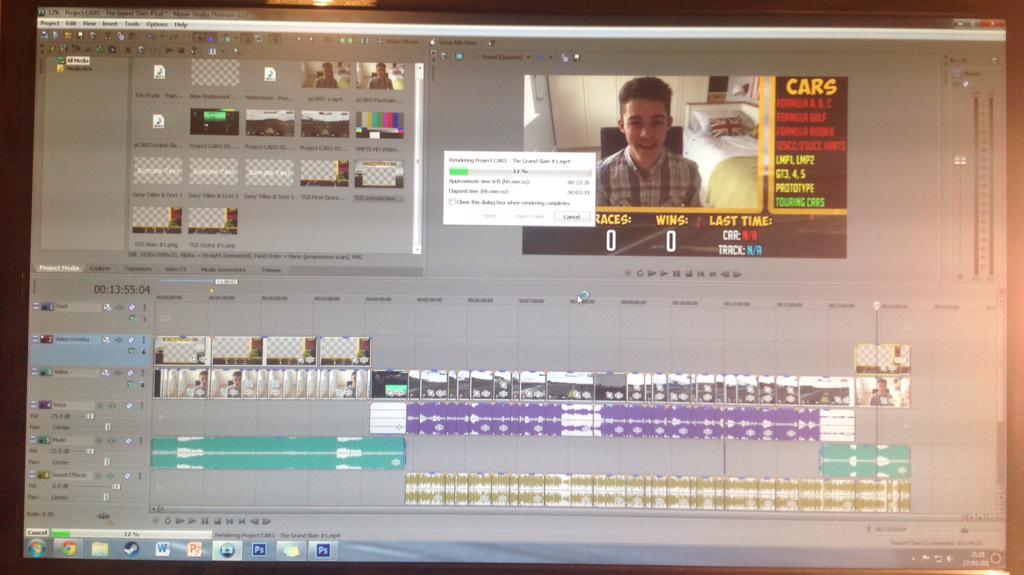This screenshot has height=575, width=1024.
Task: Open Microsoft Word from the taskbar
Action: (x=163, y=550)
